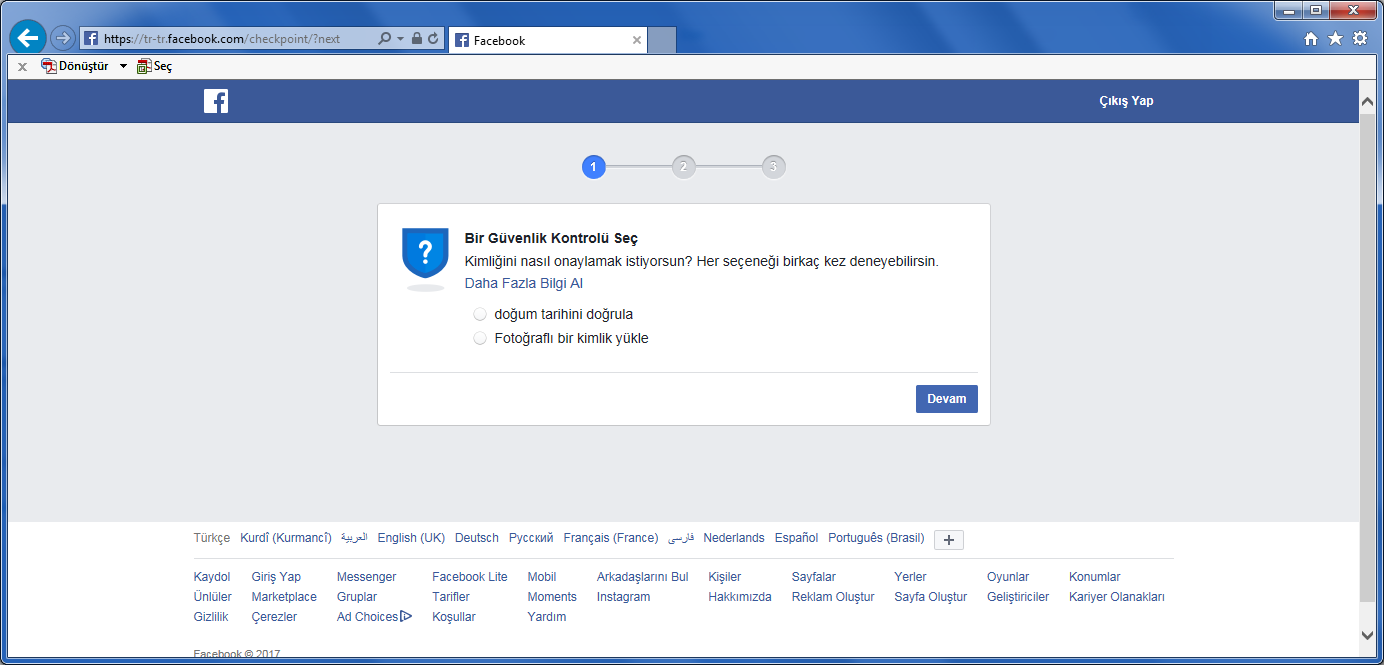Open the Gizlilik footer link
1384x665 pixels.
point(211,617)
